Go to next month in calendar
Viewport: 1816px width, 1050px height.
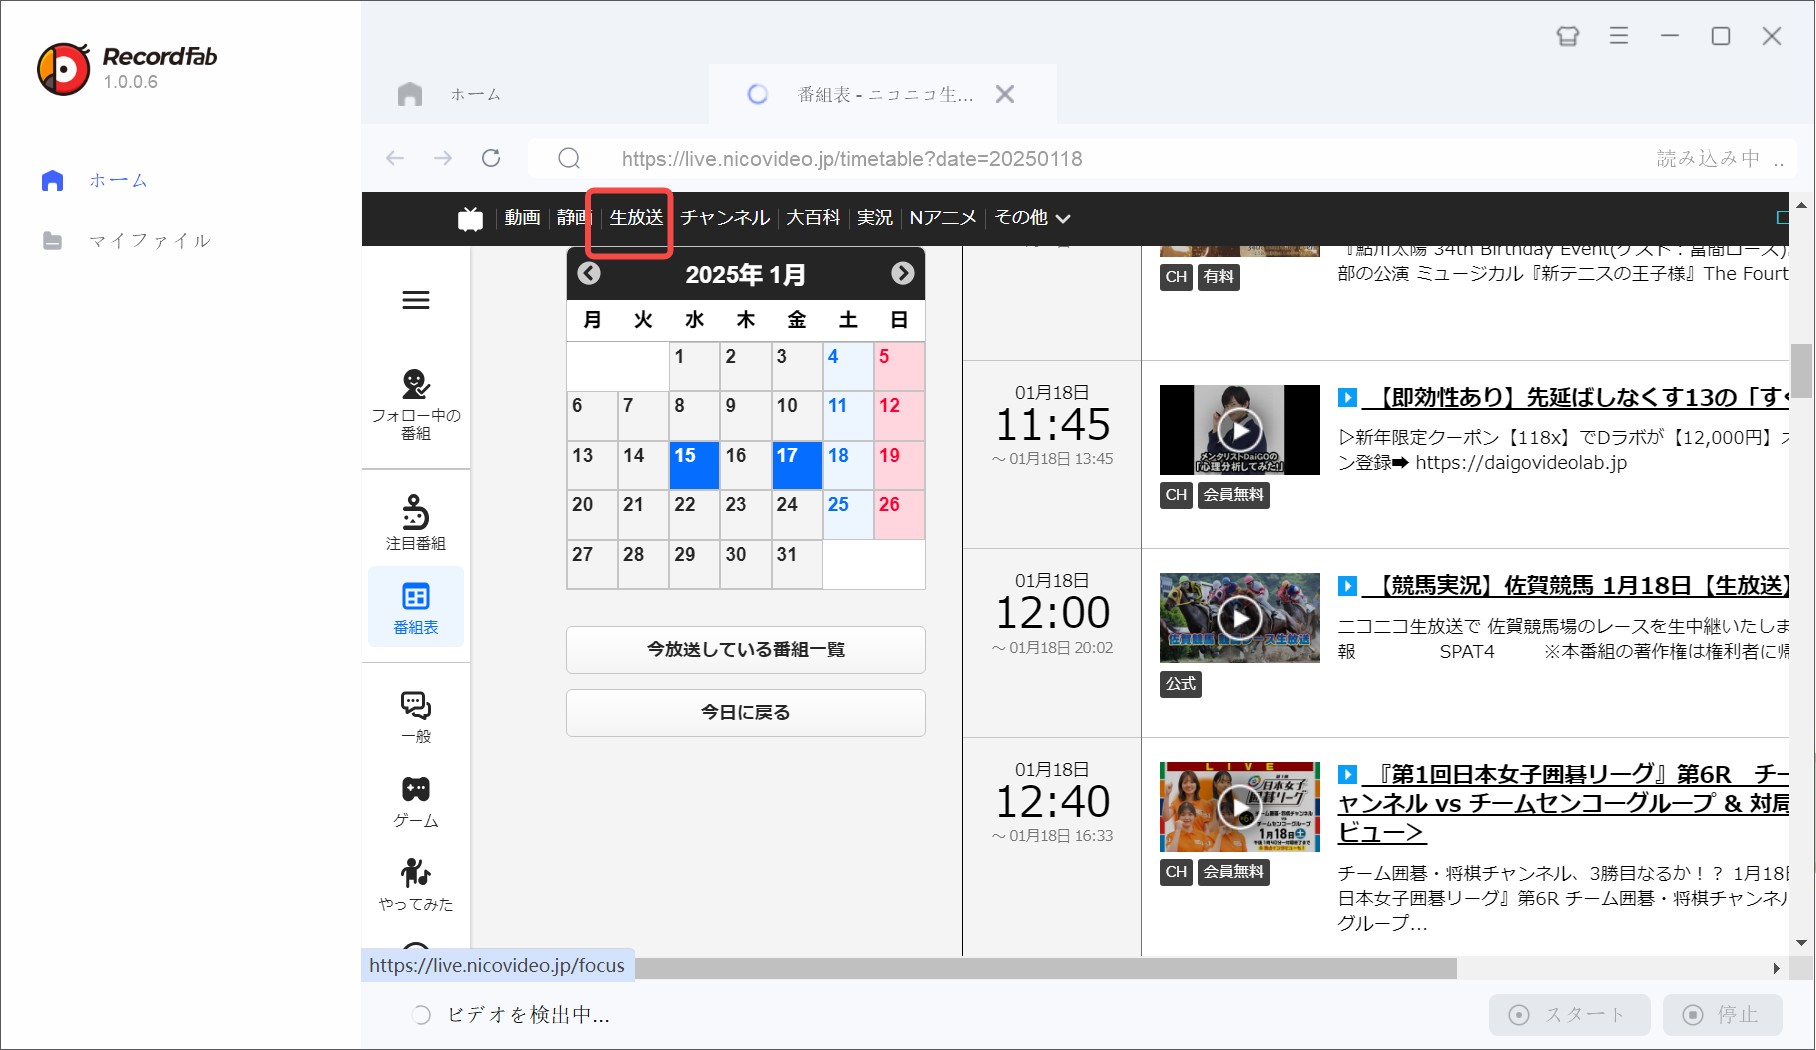[x=903, y=273]
